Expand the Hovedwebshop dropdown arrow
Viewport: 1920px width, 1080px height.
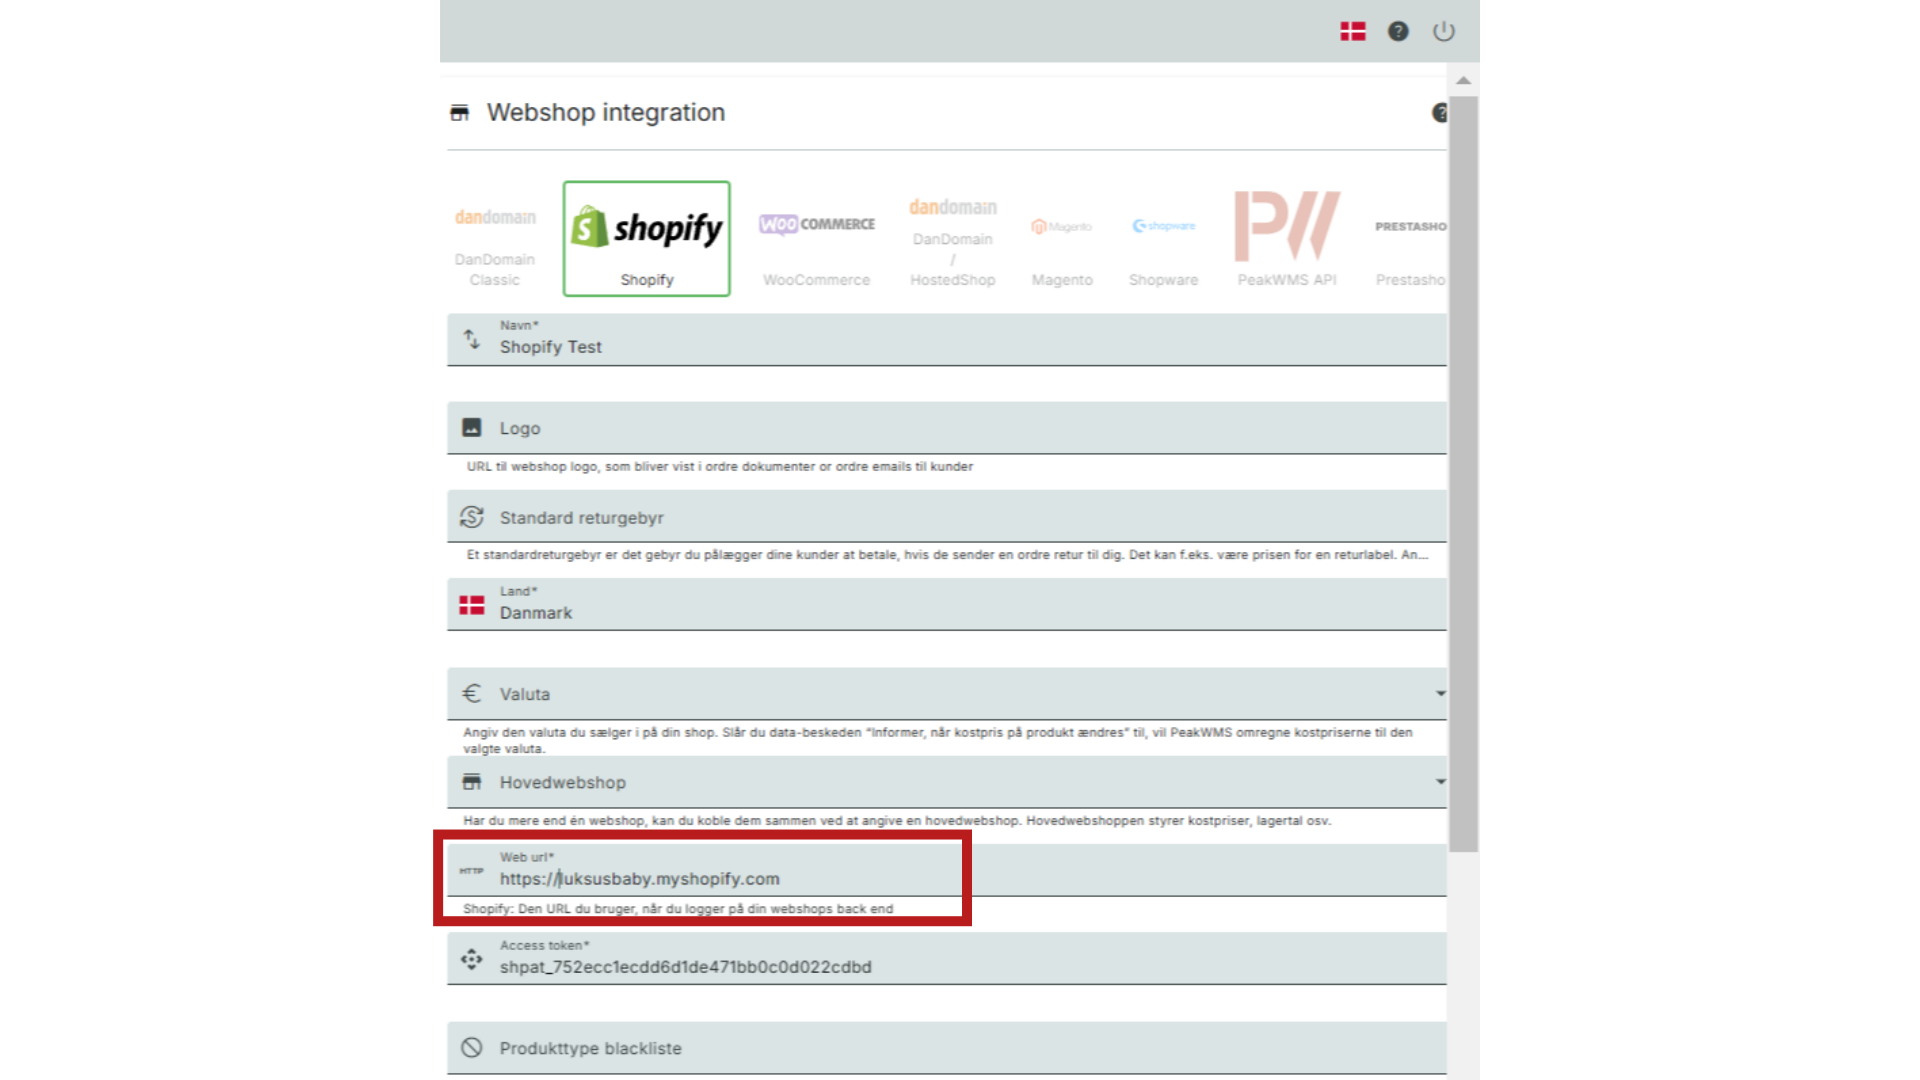(x=1440, y=781)
